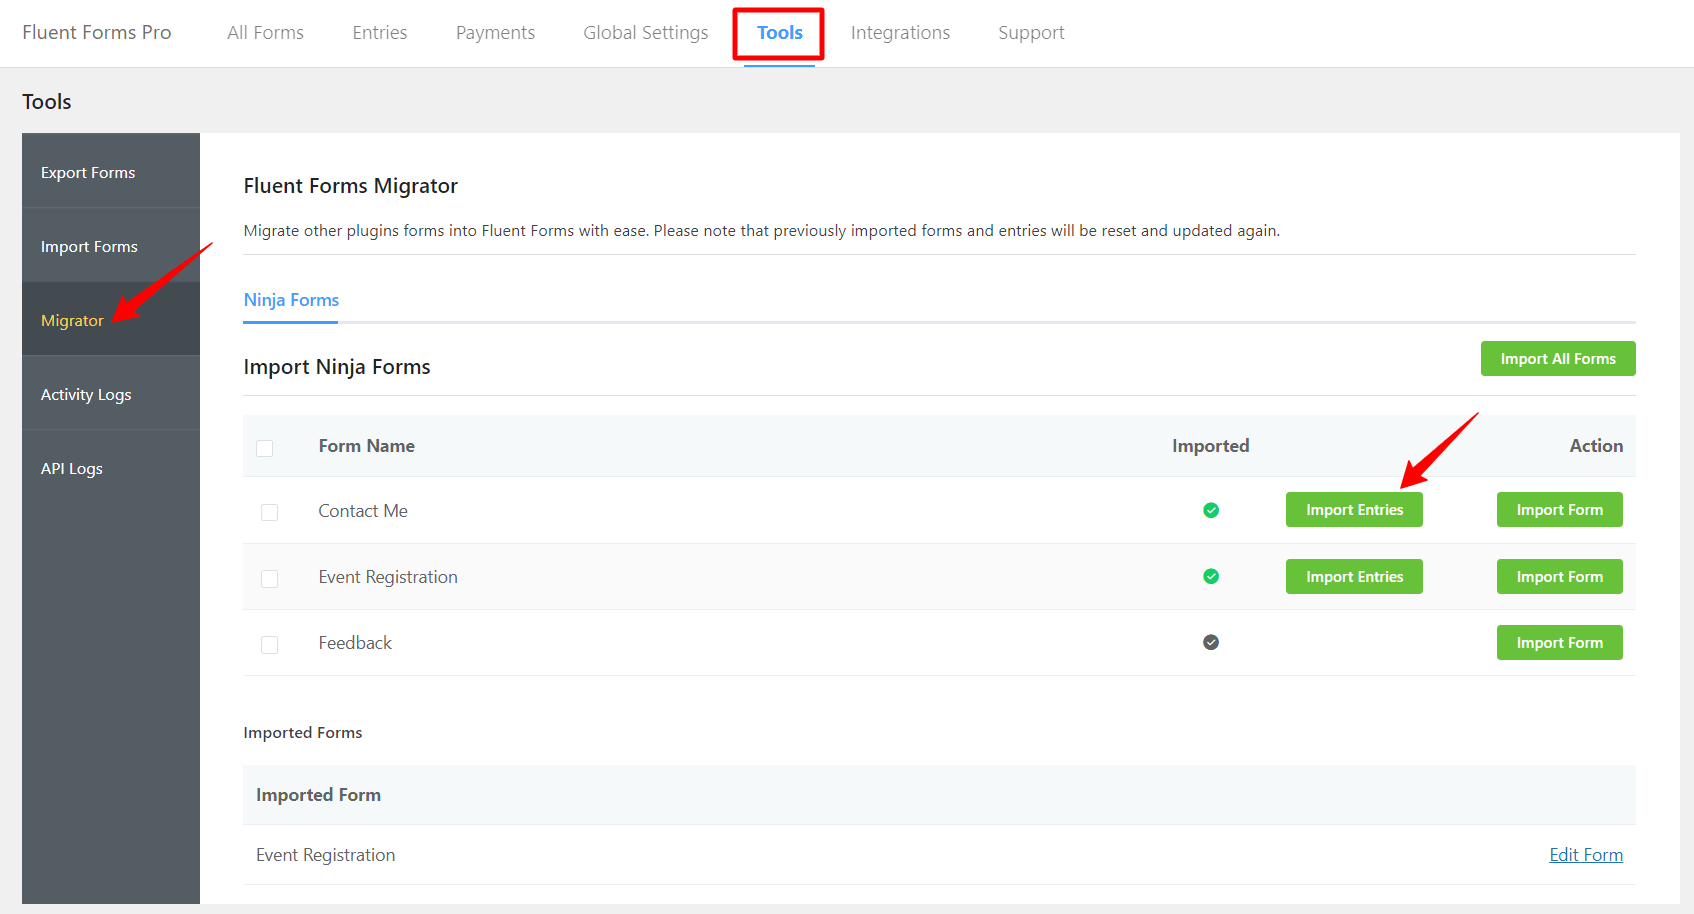Screen dimensions: 1694x914
Task: Click the Import Ninja Forms heading
Action: [x=337, y=367]
